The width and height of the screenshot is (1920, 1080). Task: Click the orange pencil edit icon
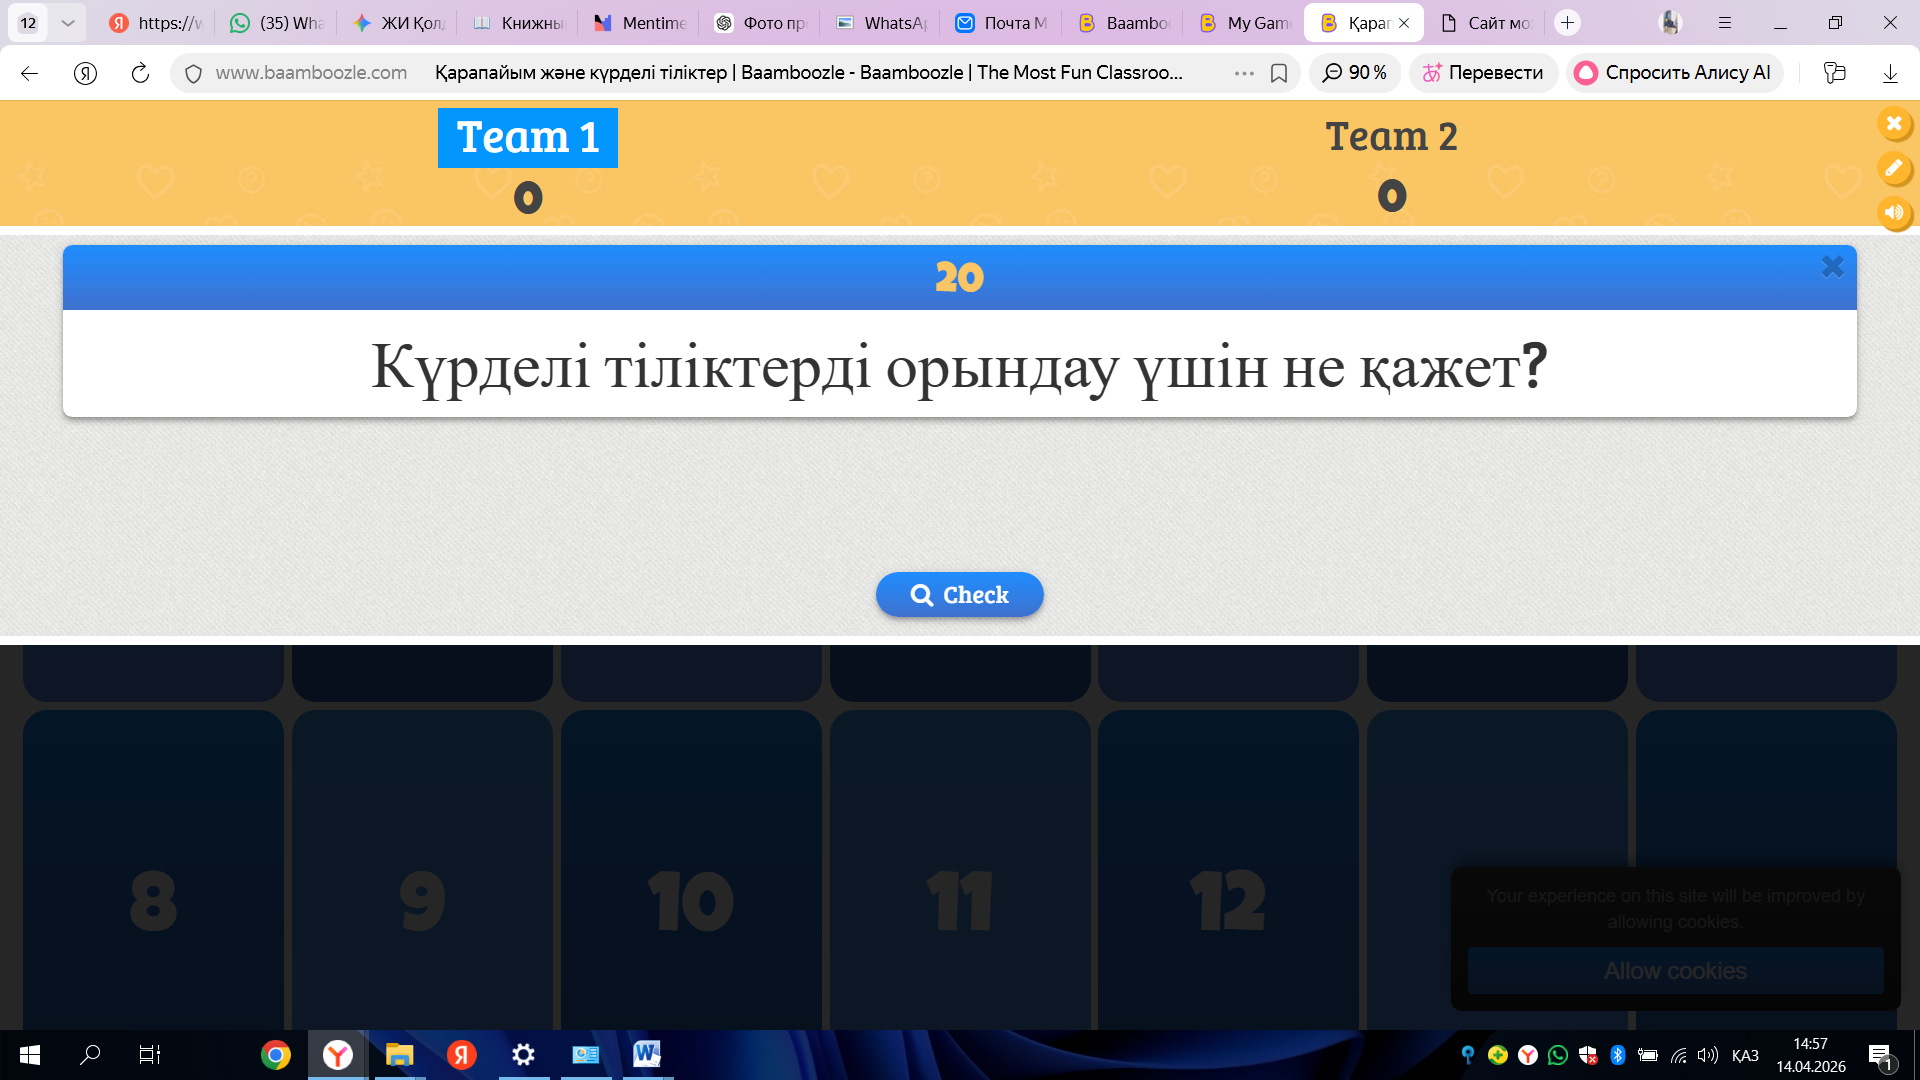click(1894, 168)
